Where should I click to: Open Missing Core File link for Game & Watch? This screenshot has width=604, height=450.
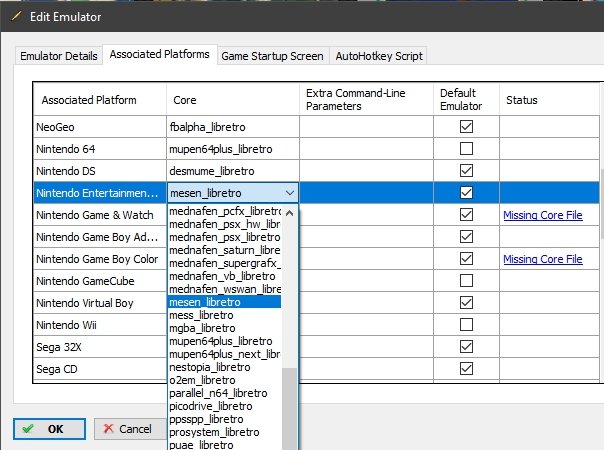(543, 215)
